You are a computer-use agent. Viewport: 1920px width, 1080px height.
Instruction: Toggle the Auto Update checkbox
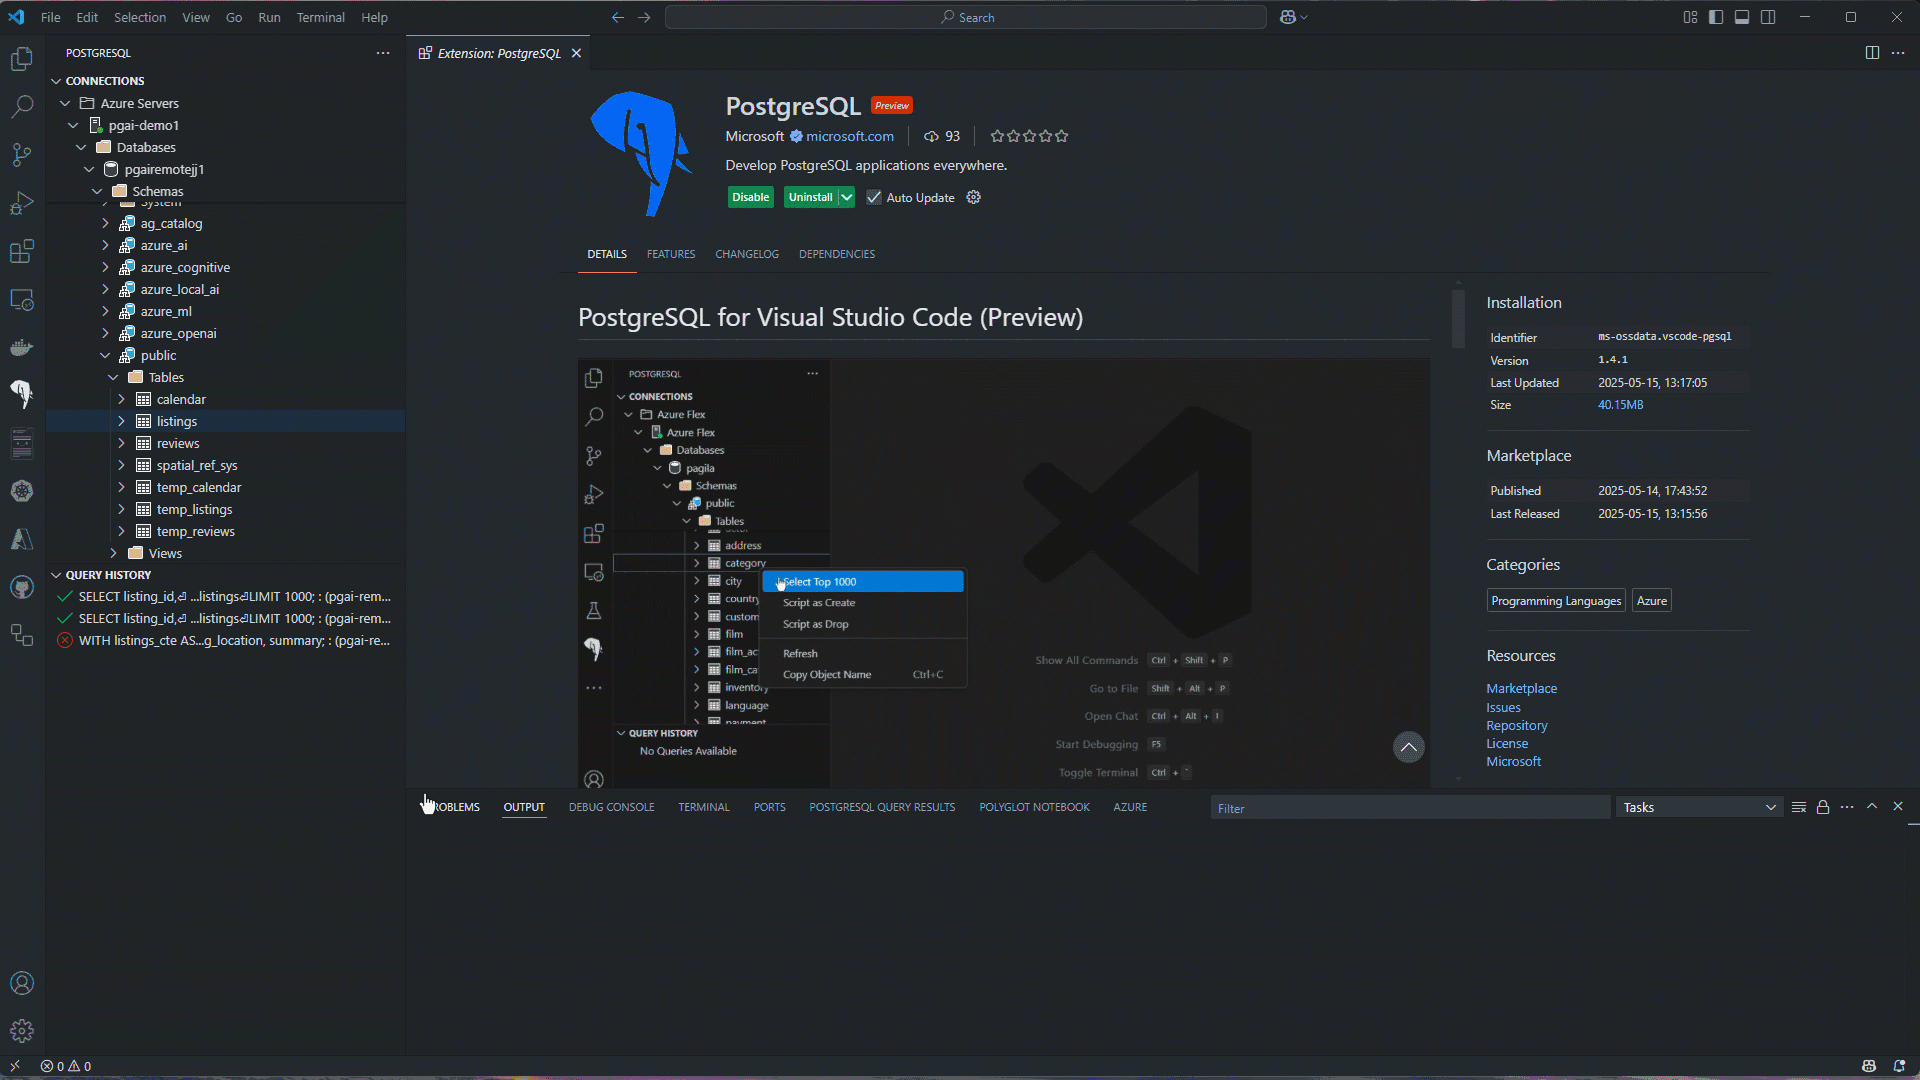(874, 197)
